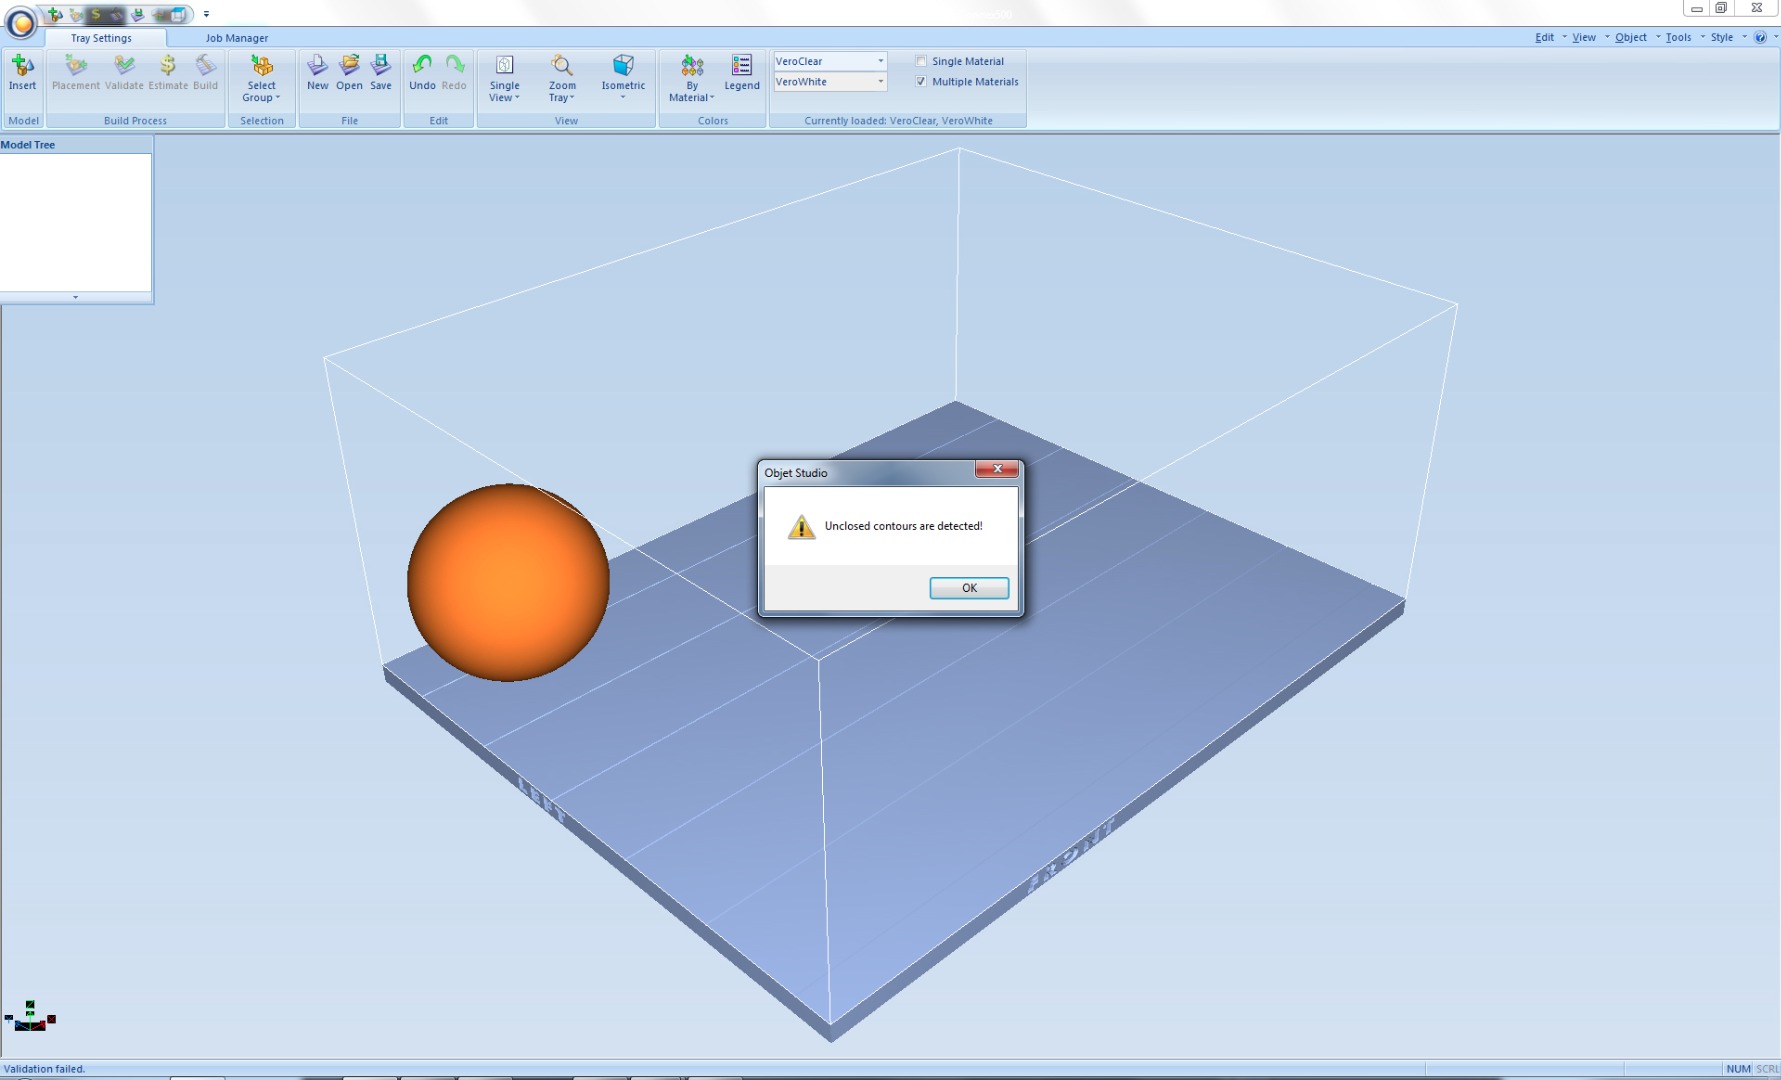Image resolution: width=1781 pixels, height=1080 pixels.
Task: Click 'Currently loaded: VeroClear, VeroWhite' label
Action: pyautogui.click(x=898, y=121)
